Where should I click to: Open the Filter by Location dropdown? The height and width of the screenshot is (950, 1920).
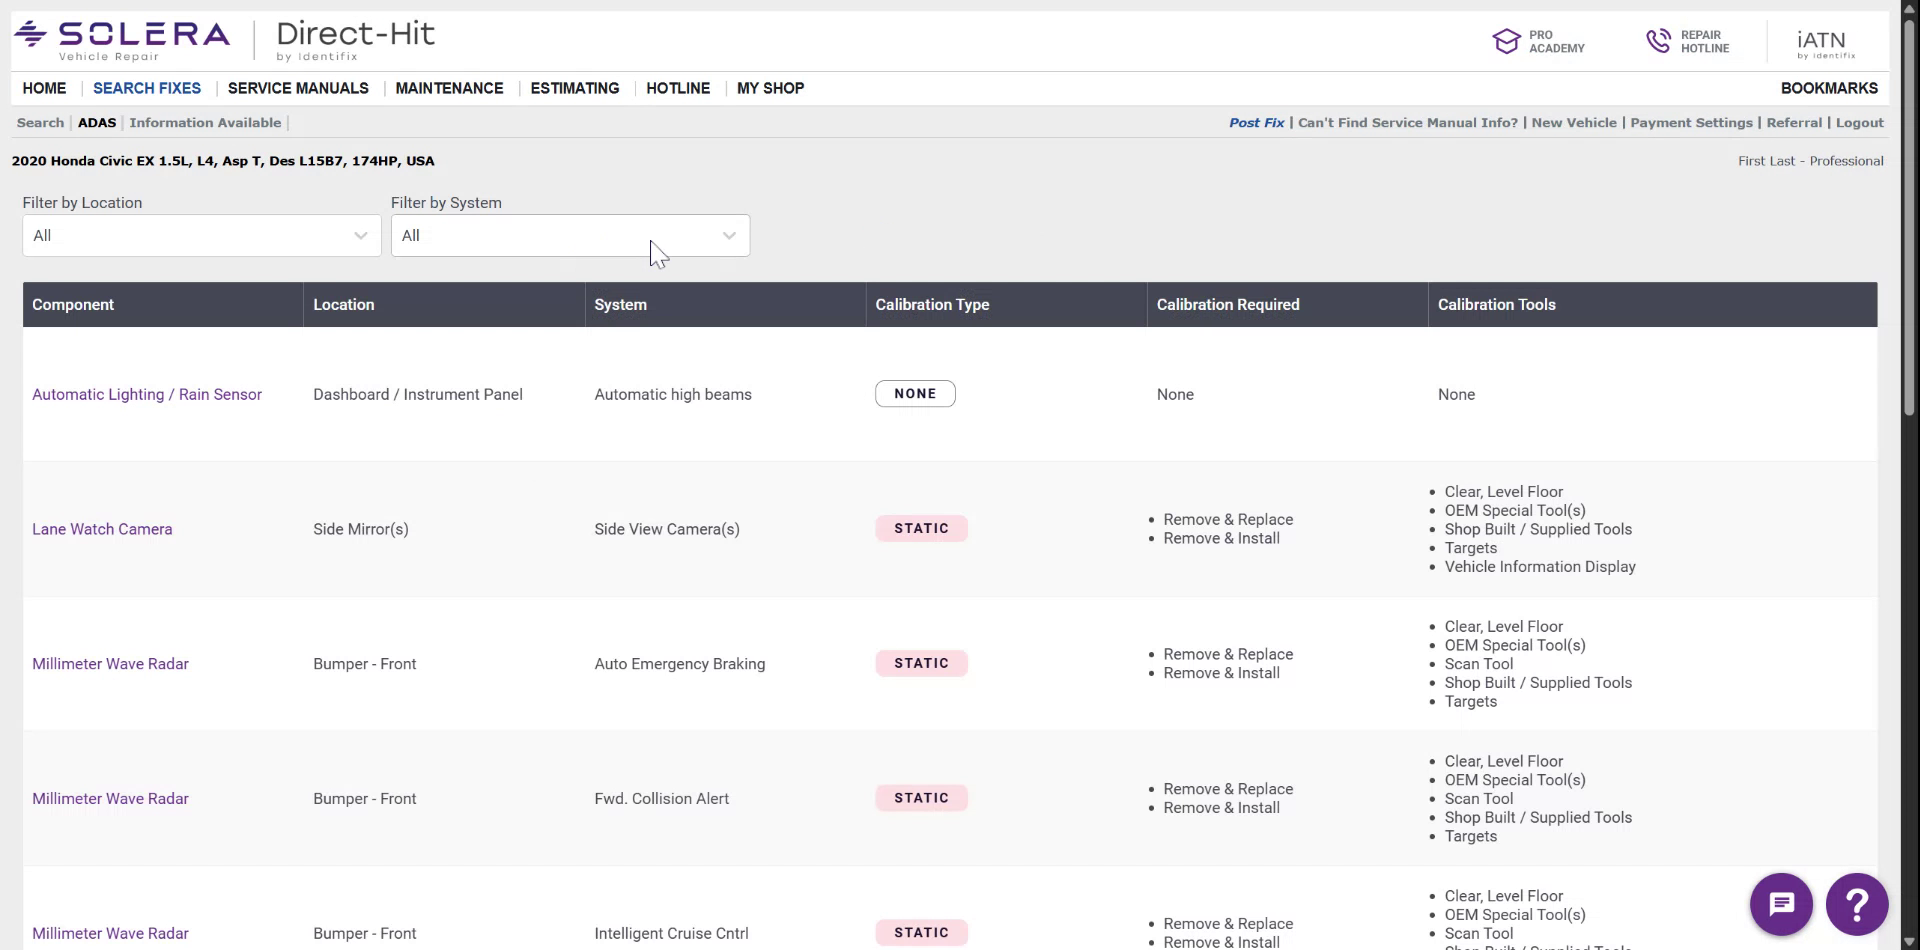tap(200, 235)
